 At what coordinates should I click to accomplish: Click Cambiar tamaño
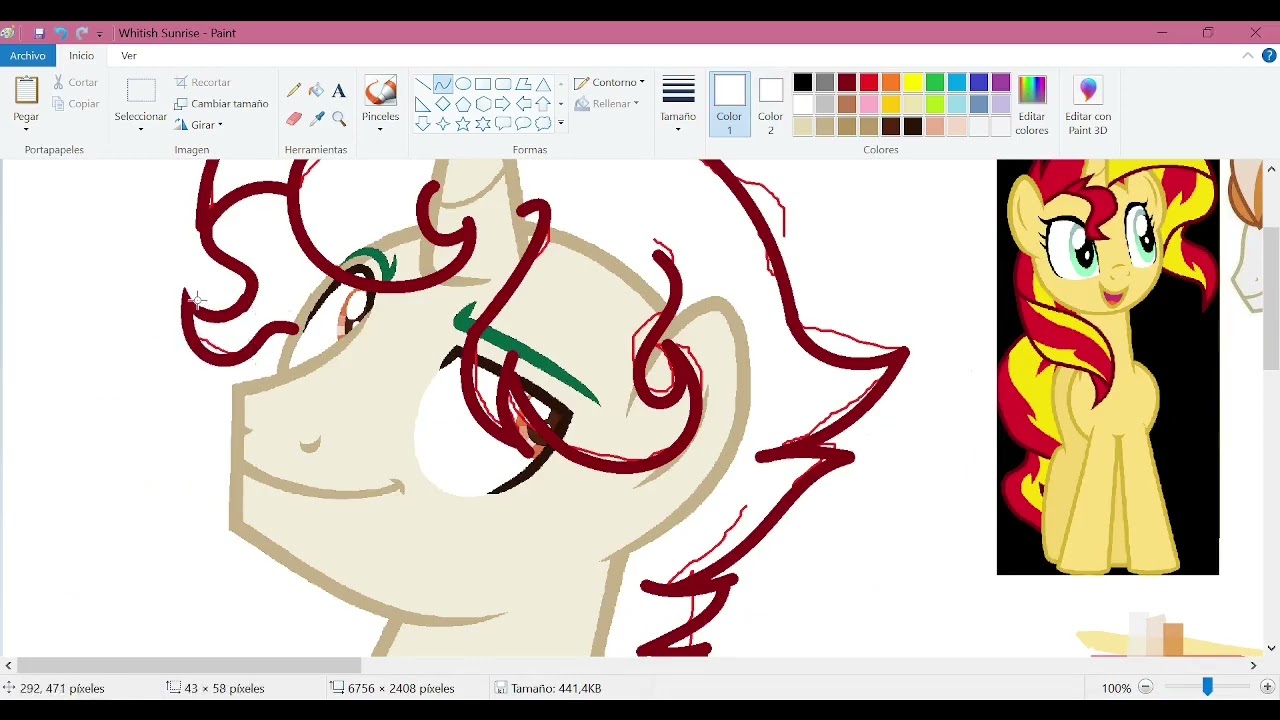221,104
